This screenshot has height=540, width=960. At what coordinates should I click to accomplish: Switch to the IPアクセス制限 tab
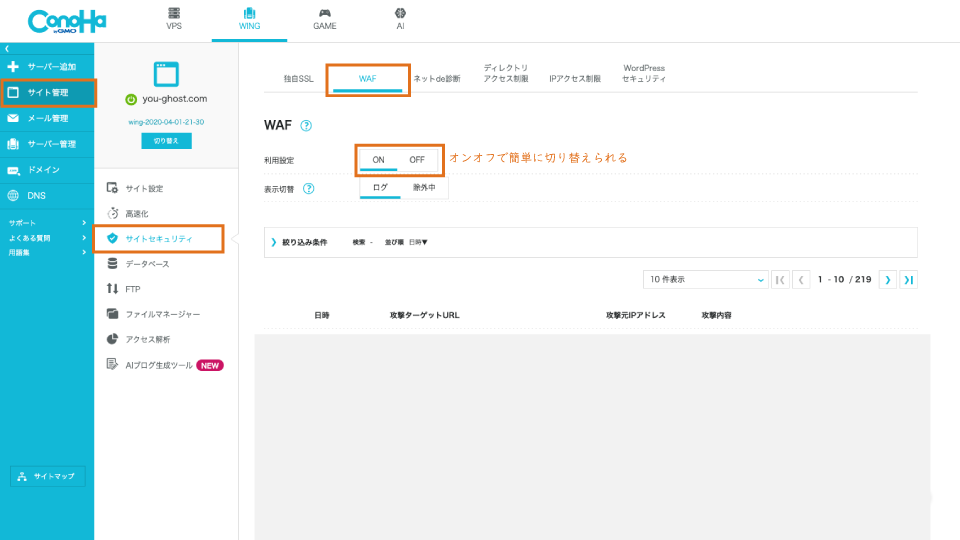[x=575, y=78]
